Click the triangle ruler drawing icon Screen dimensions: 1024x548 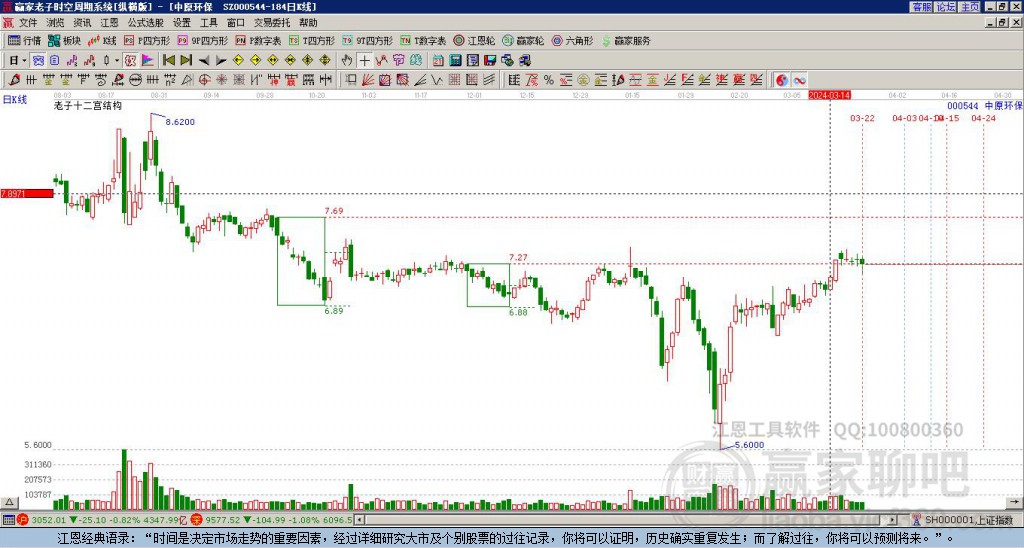[187, 80]
